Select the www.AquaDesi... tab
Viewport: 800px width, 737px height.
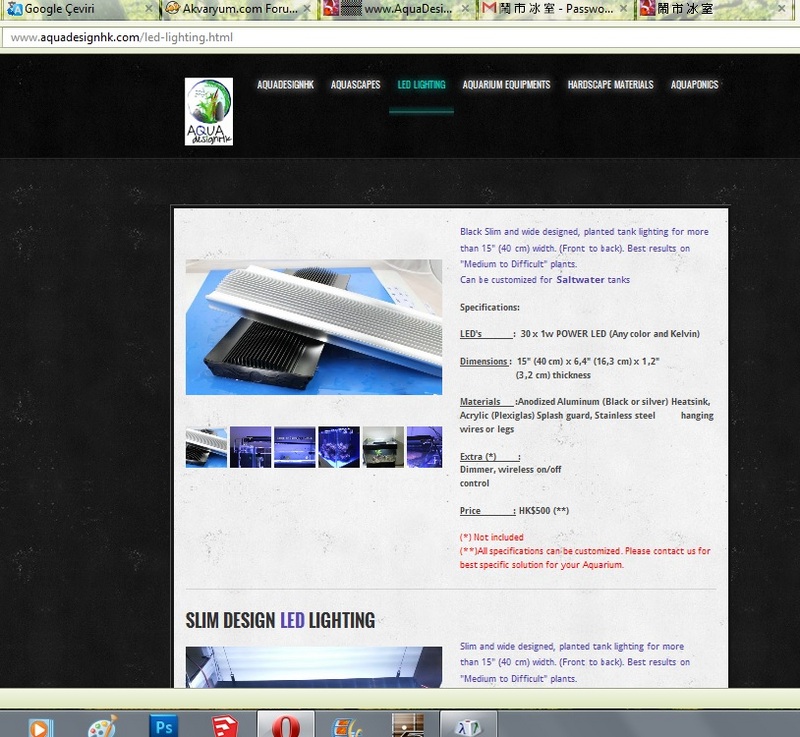click(396, 9)
